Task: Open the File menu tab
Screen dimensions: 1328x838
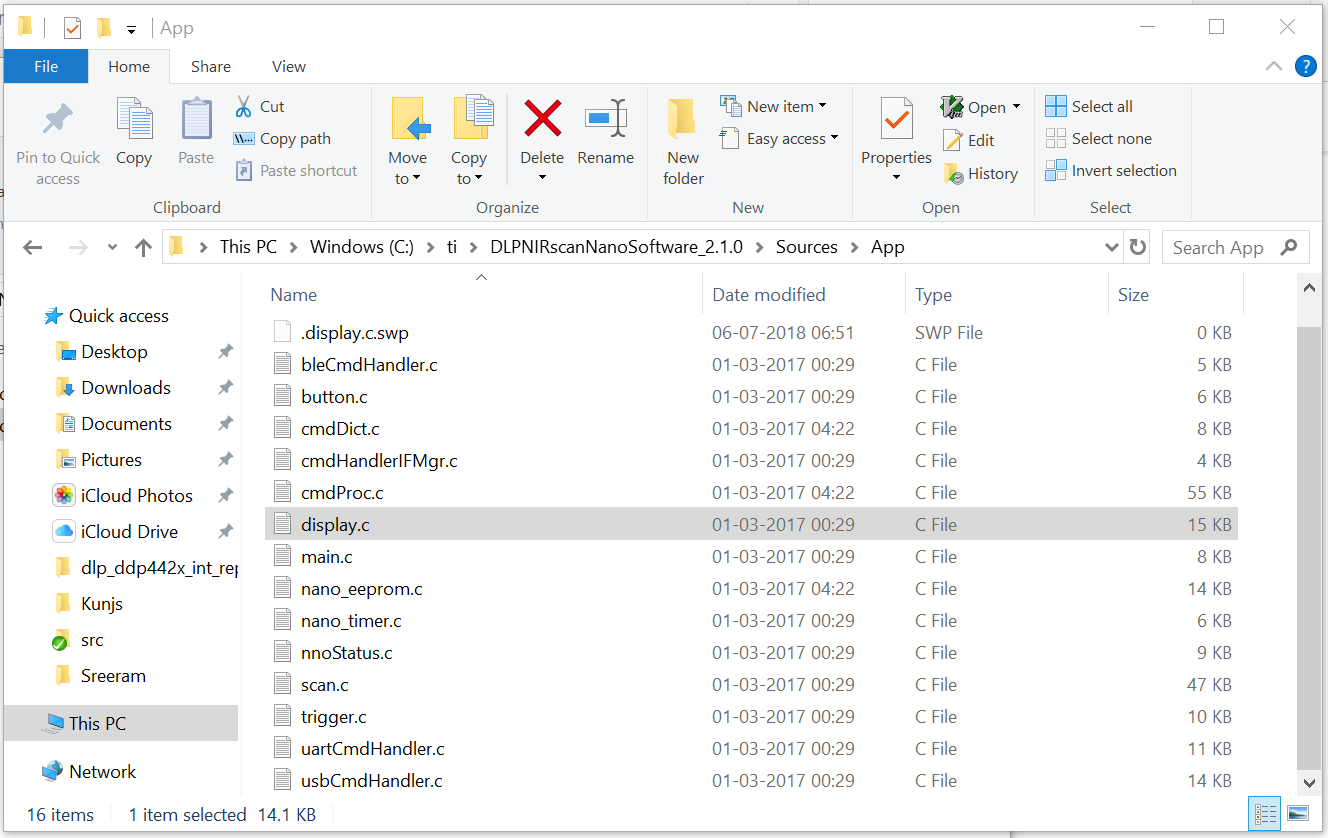Action: [x=46, y=66]
